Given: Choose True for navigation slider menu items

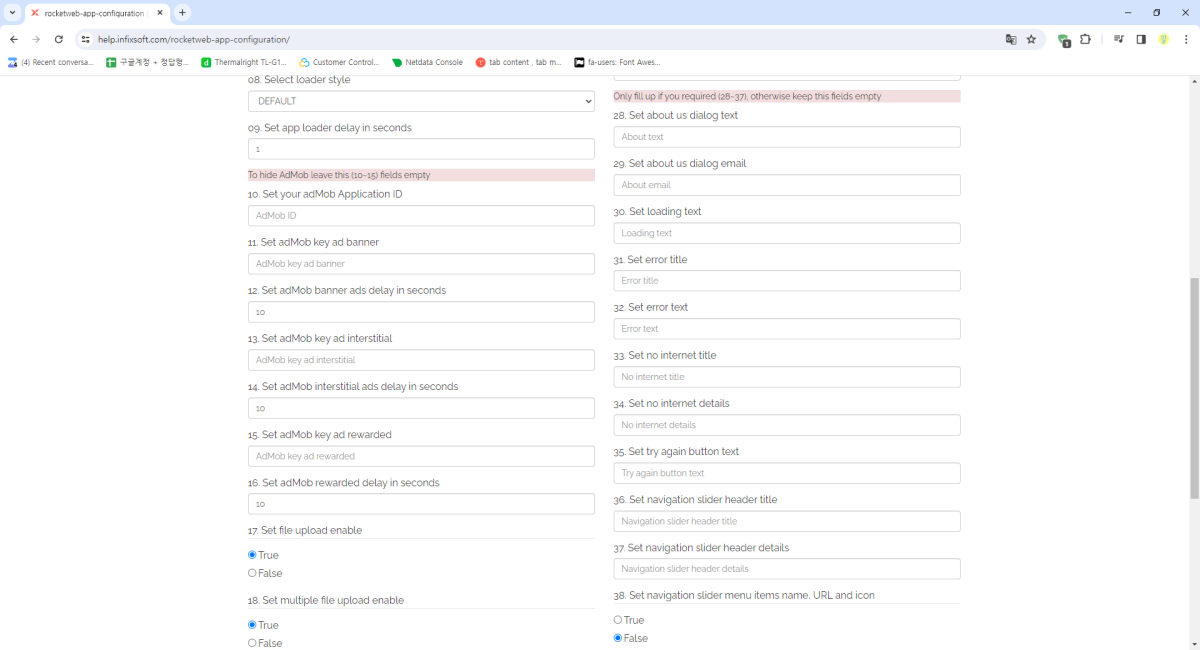Looking at the screenshot, I should click(618, 620).
